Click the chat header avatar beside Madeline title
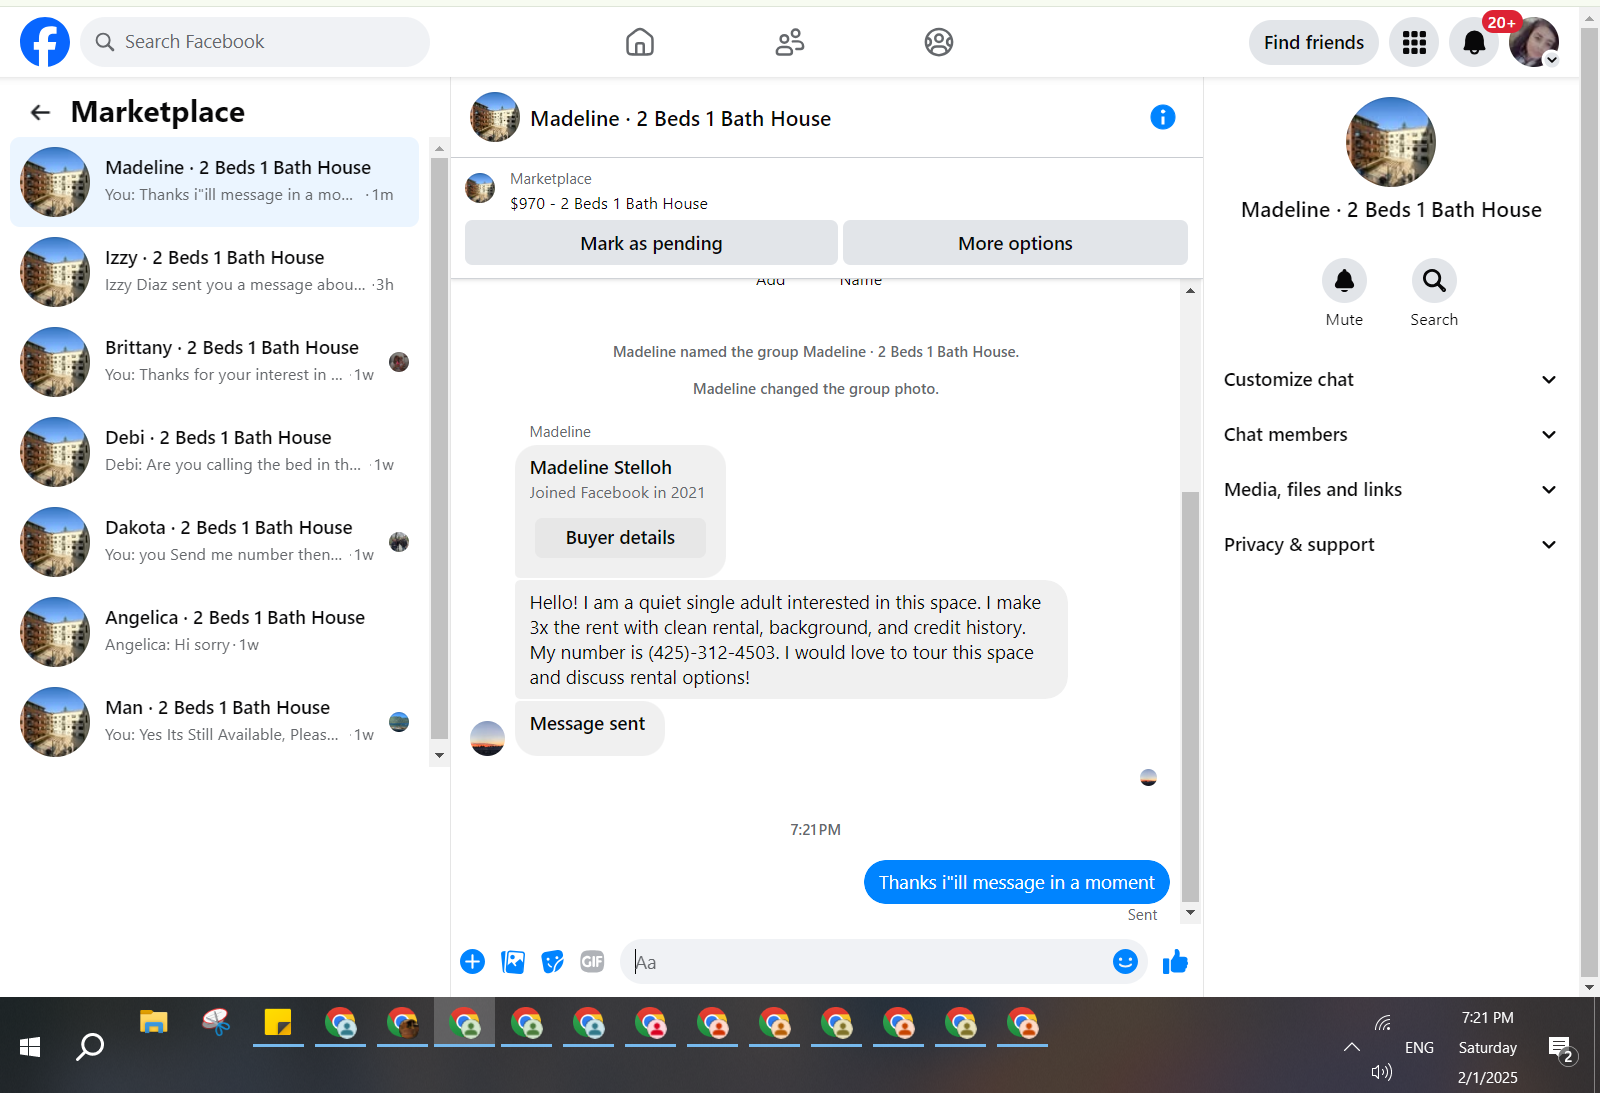Viewport: 1600px width, 1093px height. pyautogui.click(x=495, y=117)
